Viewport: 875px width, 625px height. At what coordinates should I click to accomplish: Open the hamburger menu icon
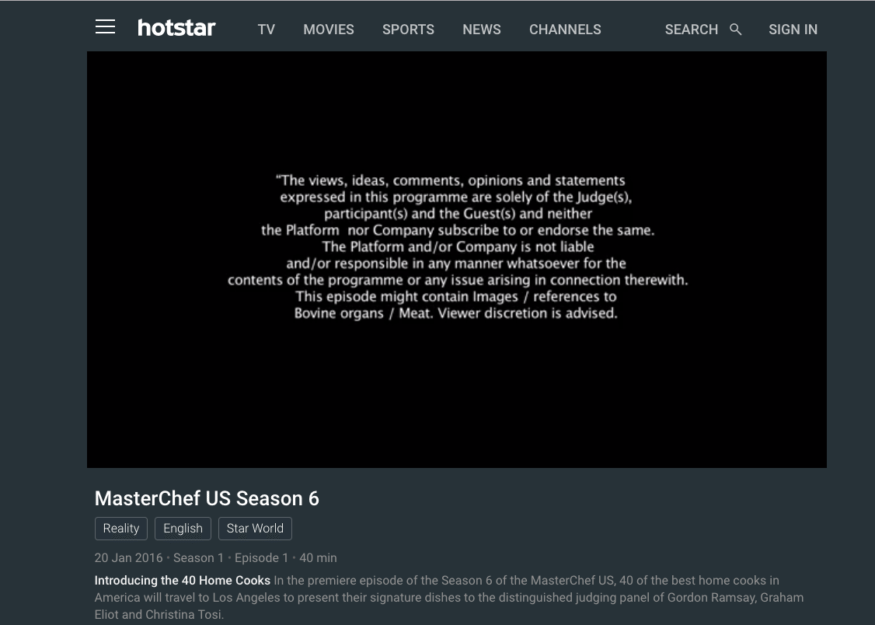[x=105, y=27]
